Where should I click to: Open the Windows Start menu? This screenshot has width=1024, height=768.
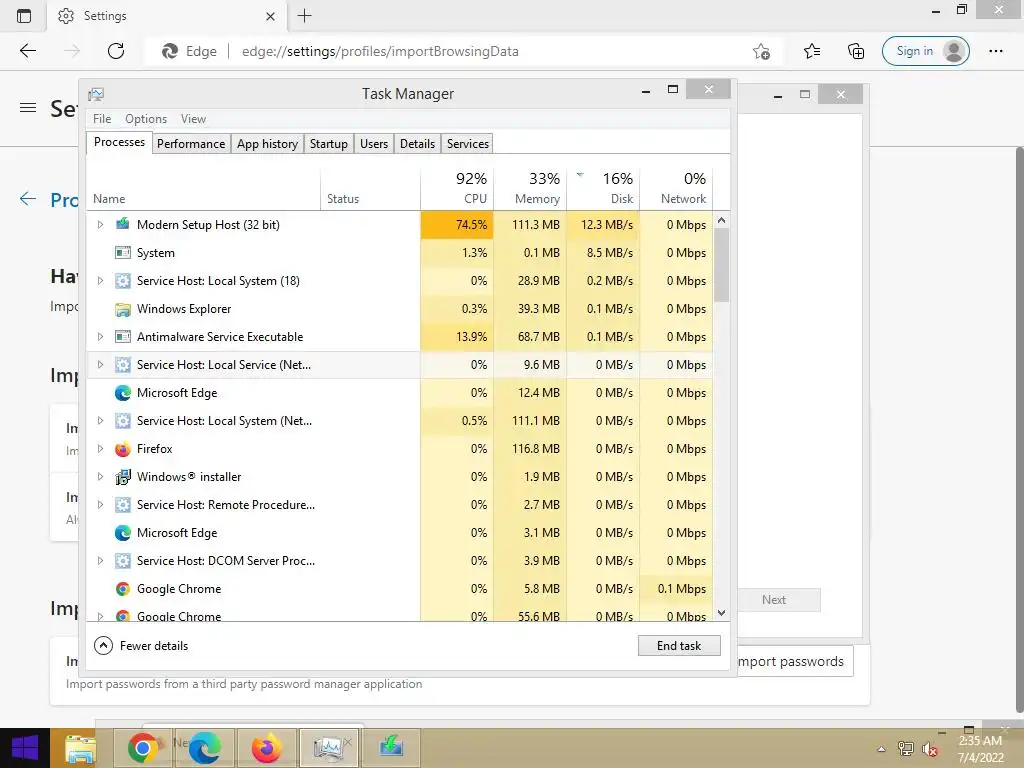pyautogui.click(x=25, y=748)
